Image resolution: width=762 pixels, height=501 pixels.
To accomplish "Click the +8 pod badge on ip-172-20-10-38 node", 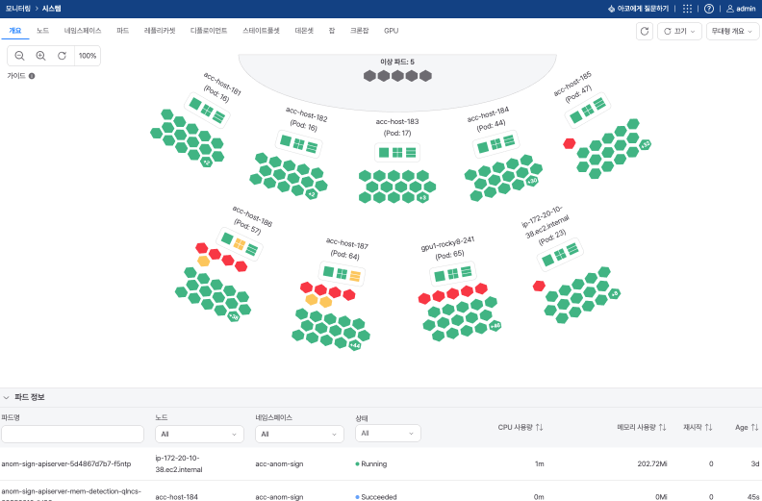I will pyautogui.click(x=614, y=294).
